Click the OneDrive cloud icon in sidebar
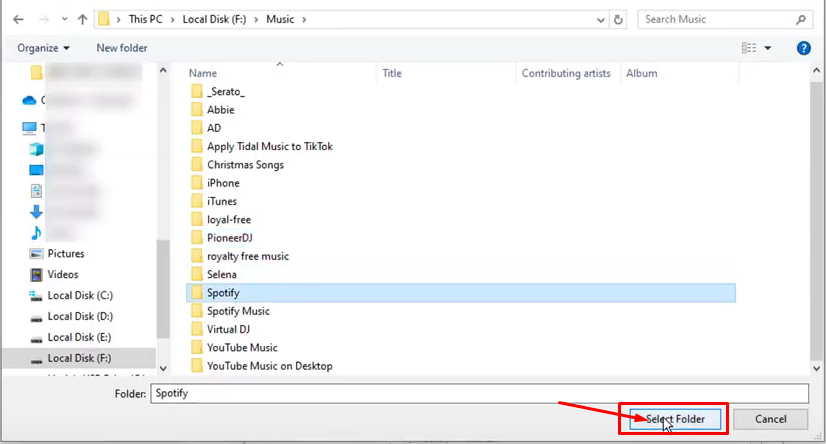 pyautogui.click(x=29, y=100)
